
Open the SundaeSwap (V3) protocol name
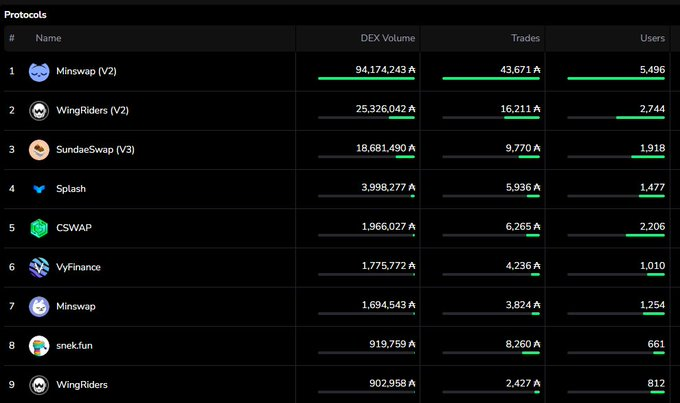click(95, 150)
